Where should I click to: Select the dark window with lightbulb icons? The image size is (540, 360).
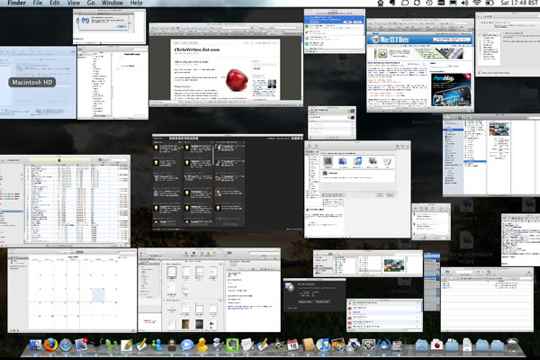[x=228, y=183]
